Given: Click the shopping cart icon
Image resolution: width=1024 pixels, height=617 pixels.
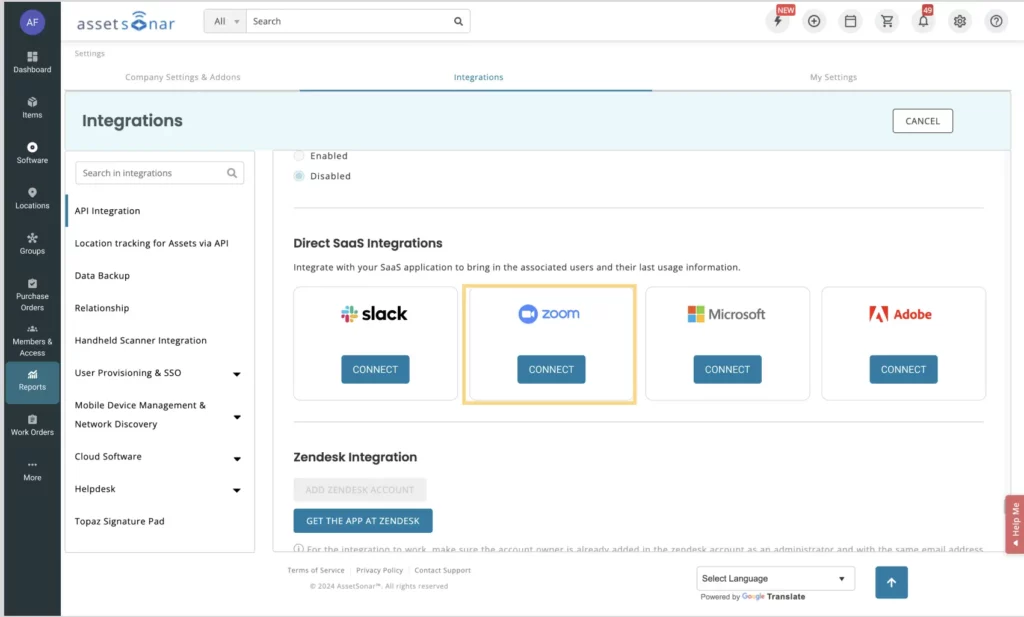Looking at the screenshot, I should [x=886, y=21].
